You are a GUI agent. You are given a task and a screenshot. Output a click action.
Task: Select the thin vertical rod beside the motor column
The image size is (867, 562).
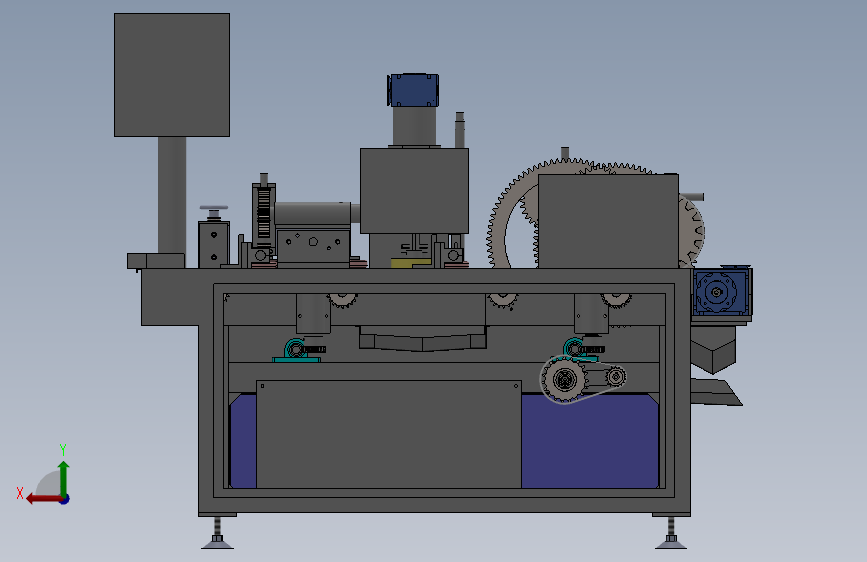tap(459, 130)
